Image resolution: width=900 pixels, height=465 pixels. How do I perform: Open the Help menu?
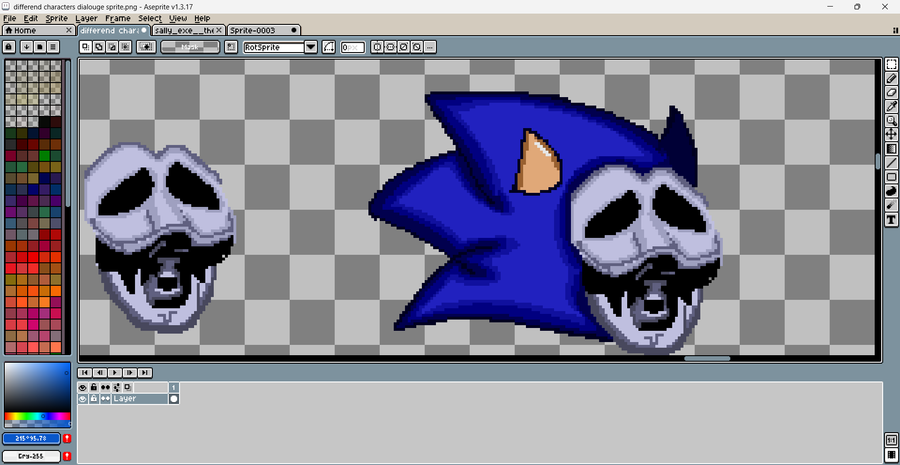pos(202,18)
